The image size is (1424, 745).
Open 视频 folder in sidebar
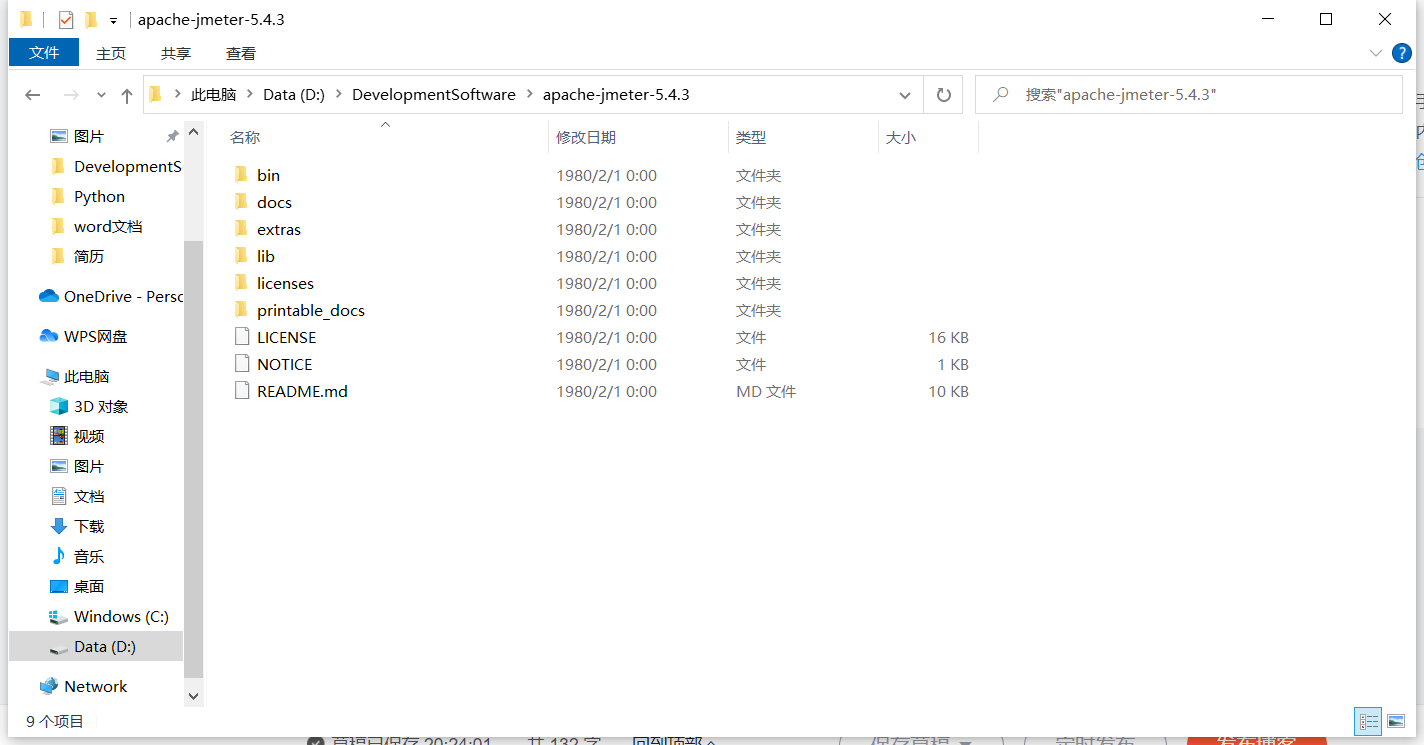[x=77, y=436]
